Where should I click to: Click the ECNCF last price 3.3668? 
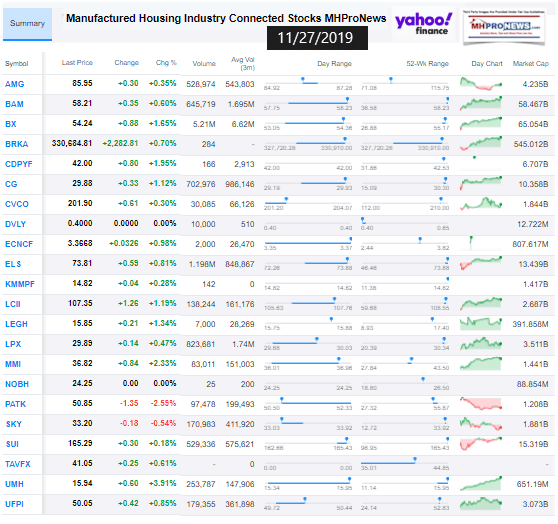click(80, 243)
